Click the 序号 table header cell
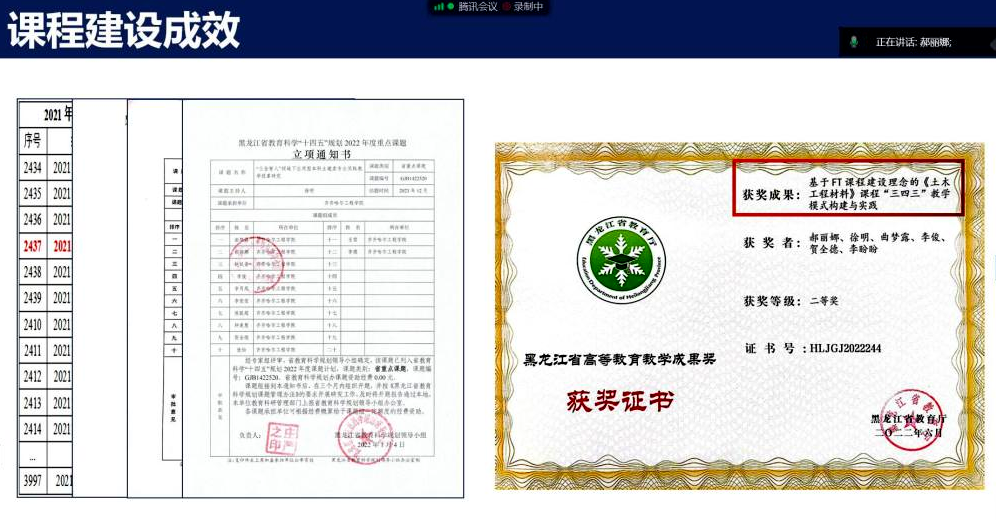This screenshot has height=520, width=996. [32, 141]
